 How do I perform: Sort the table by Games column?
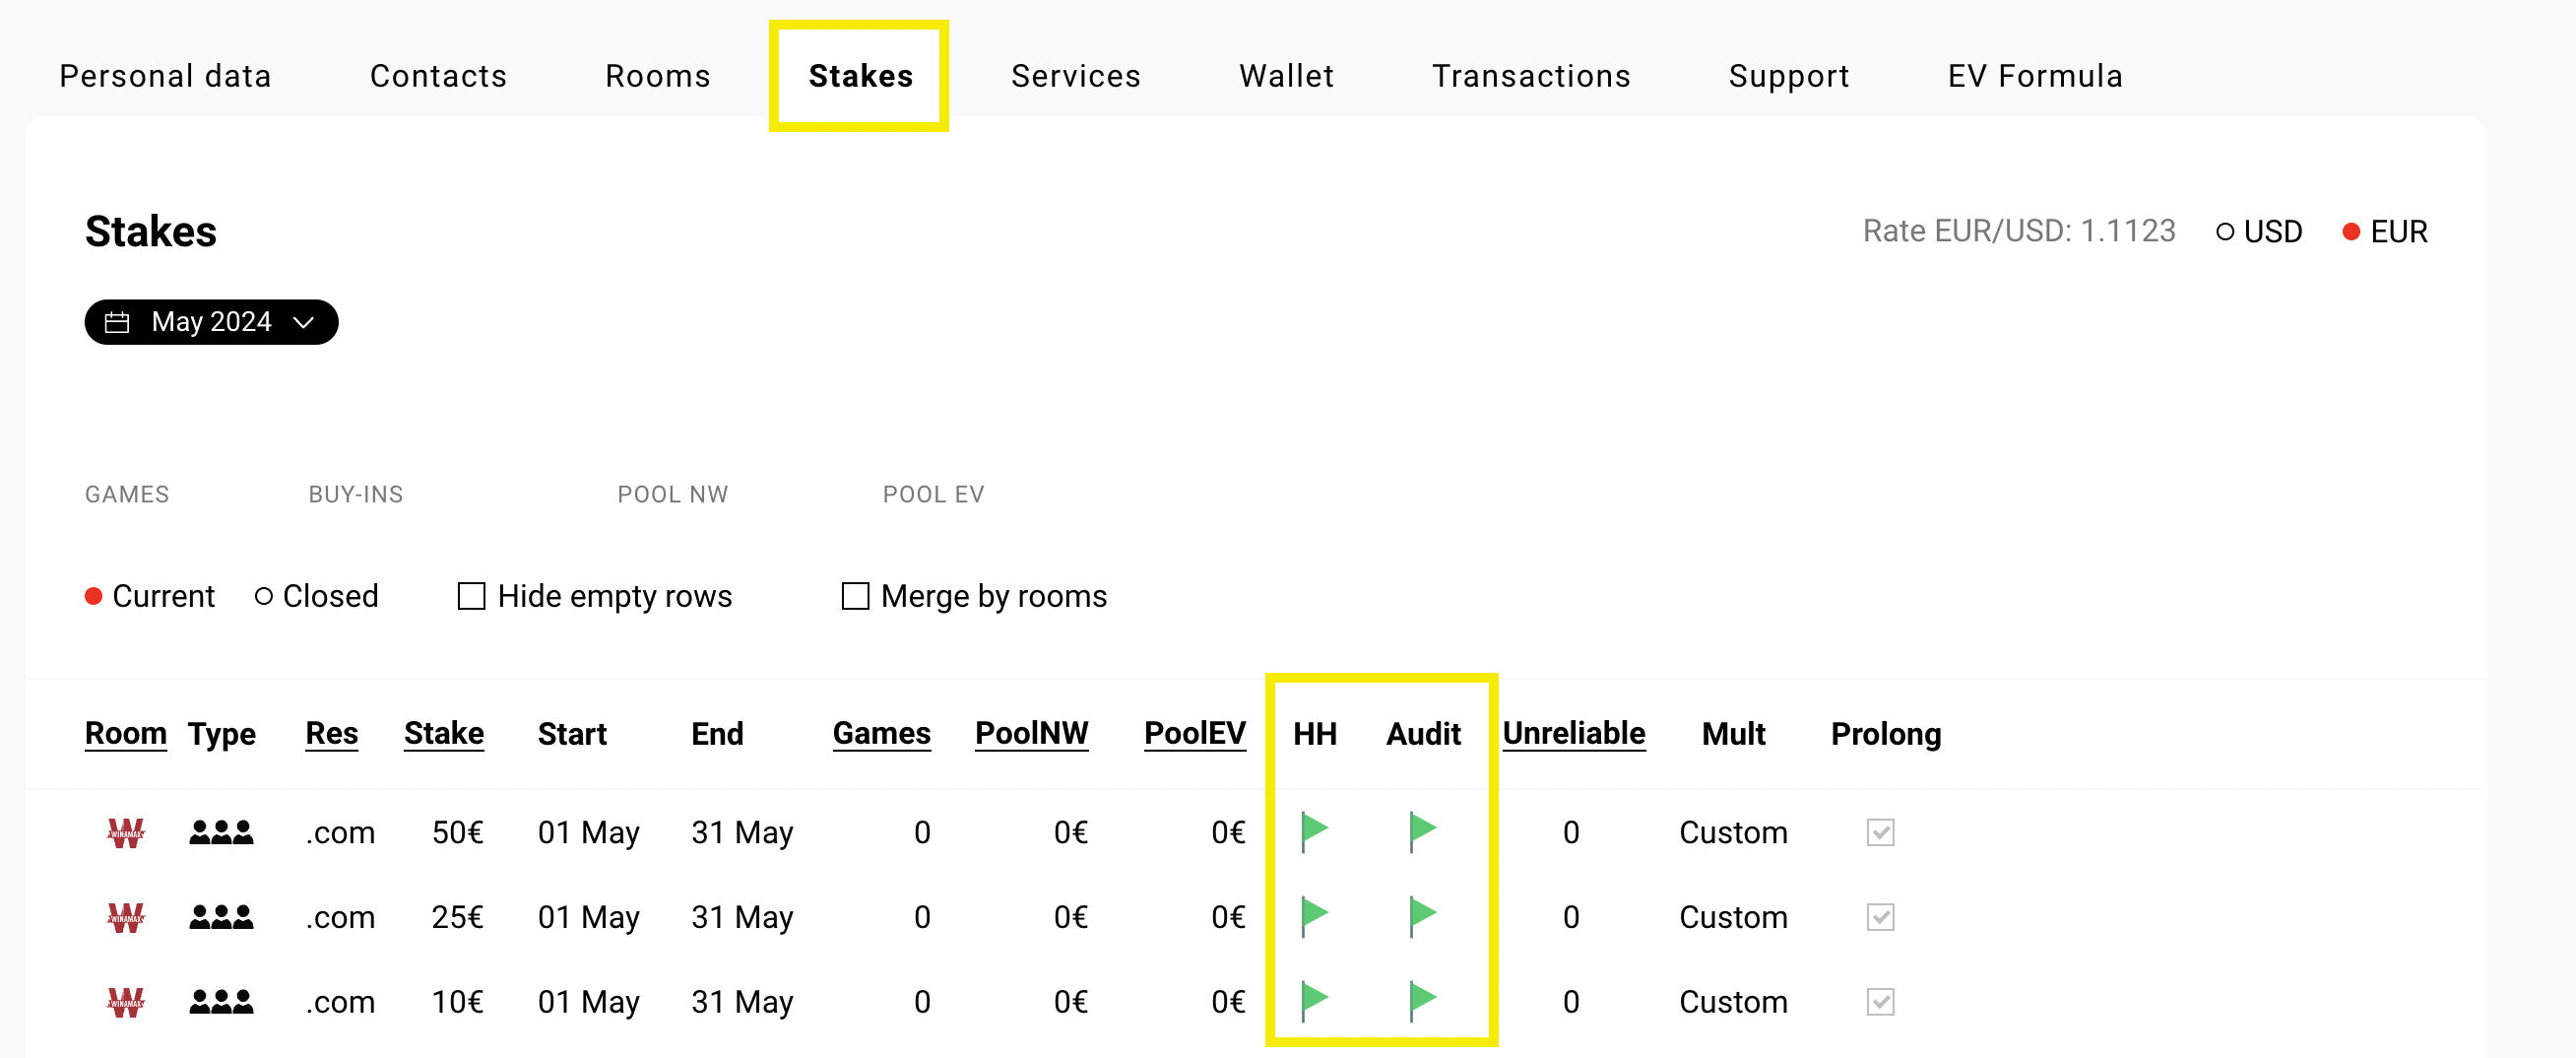881,733
